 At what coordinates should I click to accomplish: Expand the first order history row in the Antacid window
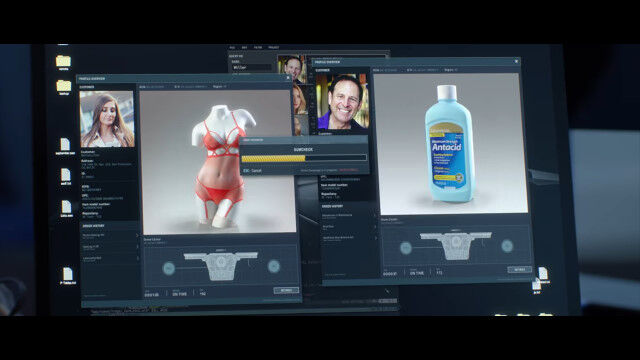[x=349, y=216]
